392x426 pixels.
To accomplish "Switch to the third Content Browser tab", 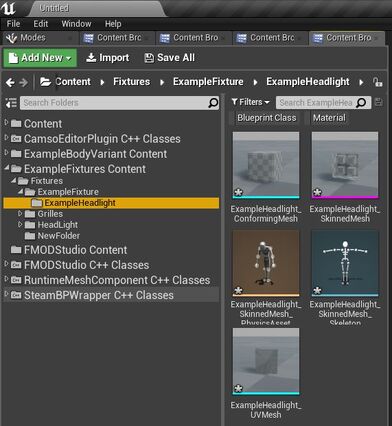I will point(270,38).
